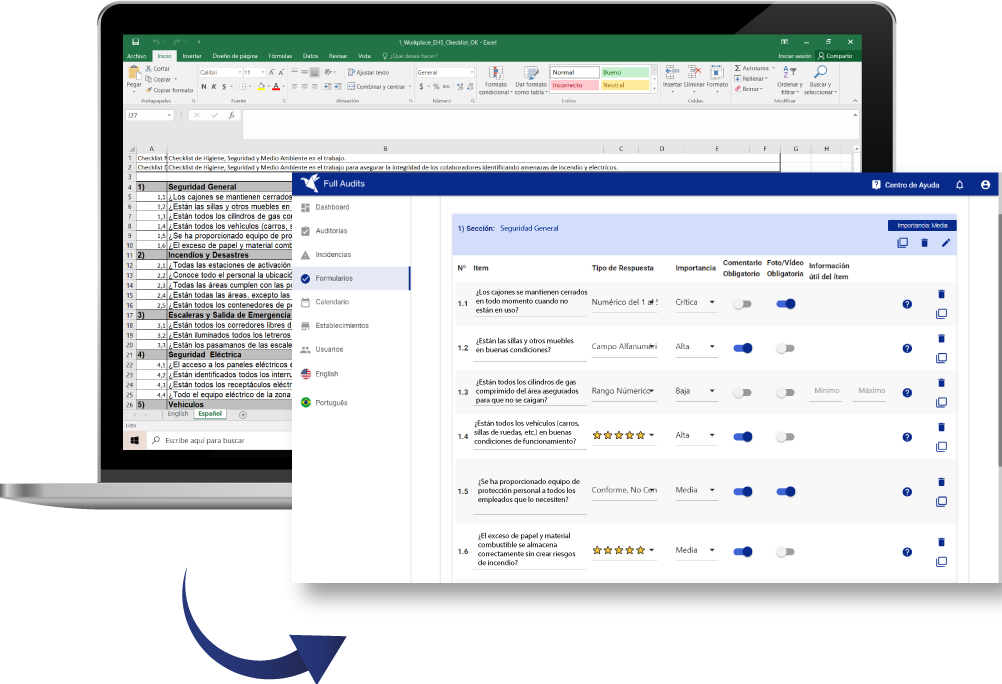This screenshot has height=684, width=1002.
Task: Open the Campo Alfanumérico response type dropdown
Action: coord(624,346)
